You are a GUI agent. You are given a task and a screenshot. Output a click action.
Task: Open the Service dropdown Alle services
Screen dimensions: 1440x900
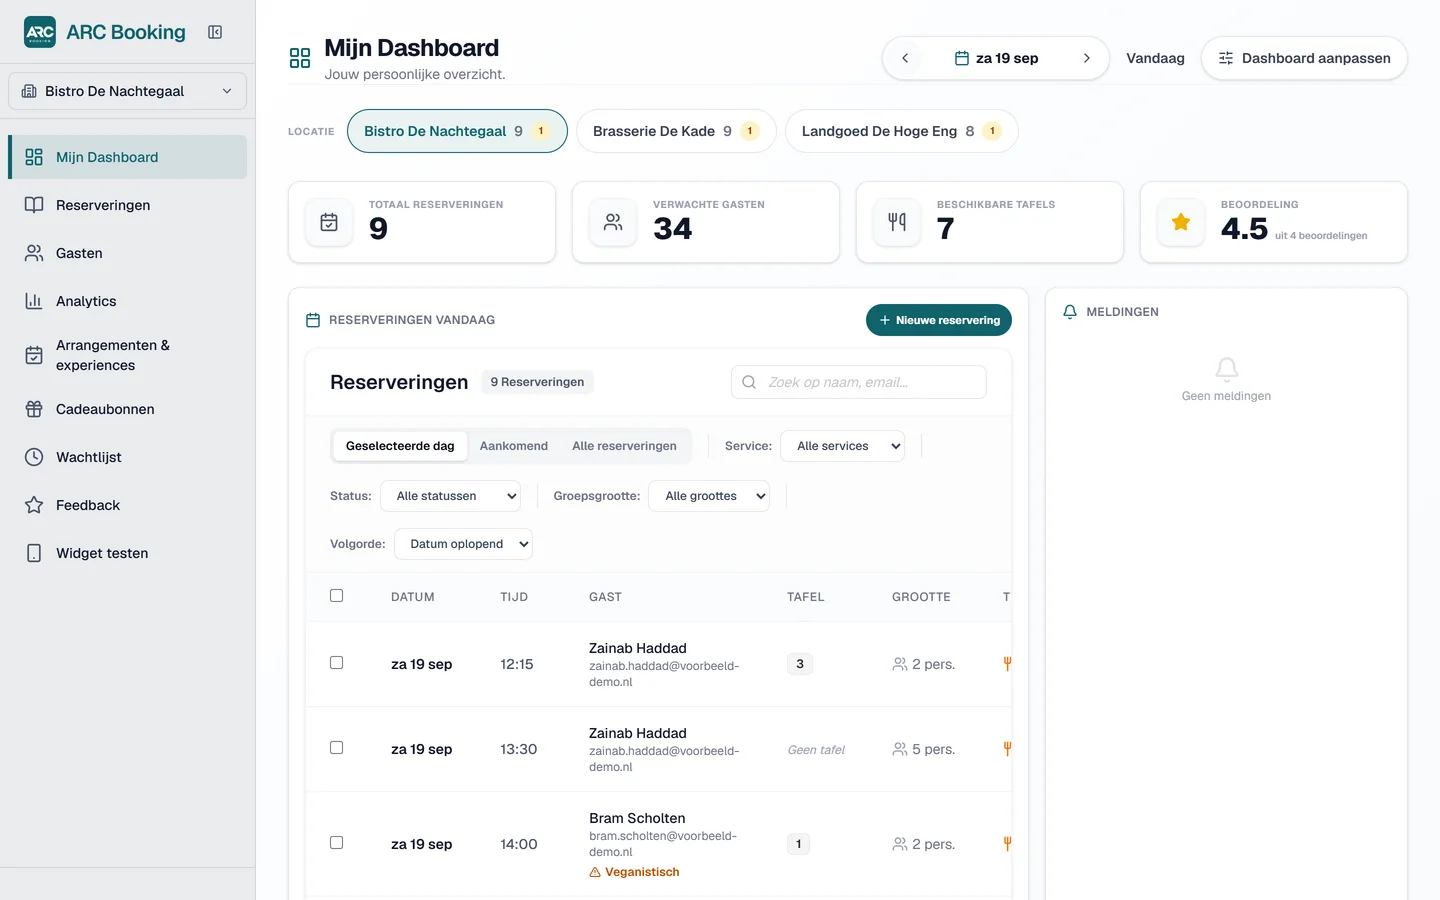pyautogui.click(x=843, y=446)
